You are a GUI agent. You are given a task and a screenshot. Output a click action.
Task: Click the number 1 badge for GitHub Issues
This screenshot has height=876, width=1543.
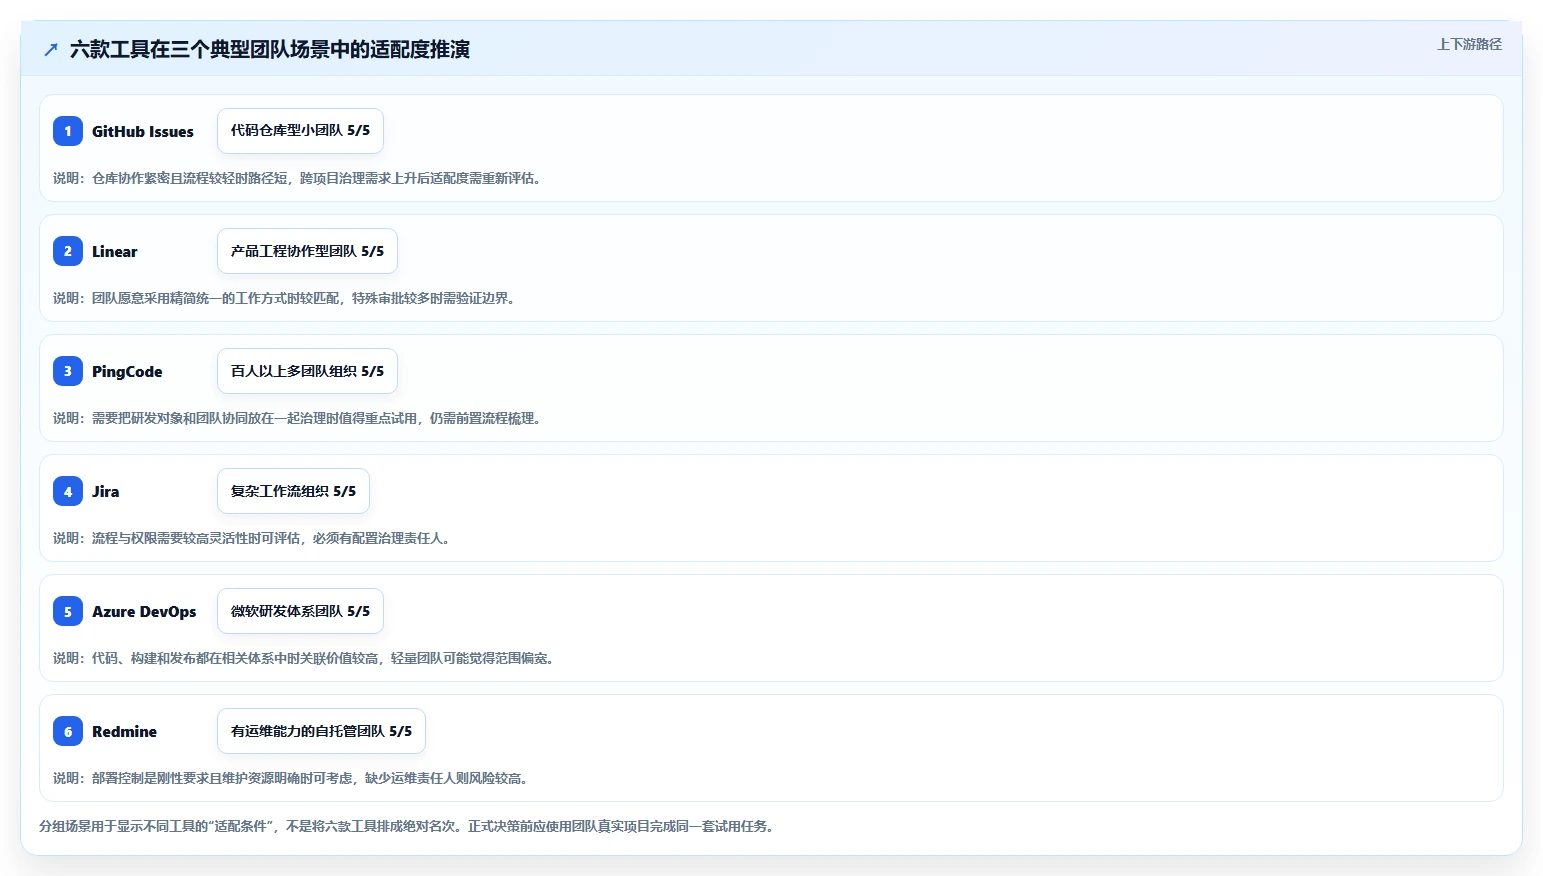pyautogui.click(x=68, y=131)
